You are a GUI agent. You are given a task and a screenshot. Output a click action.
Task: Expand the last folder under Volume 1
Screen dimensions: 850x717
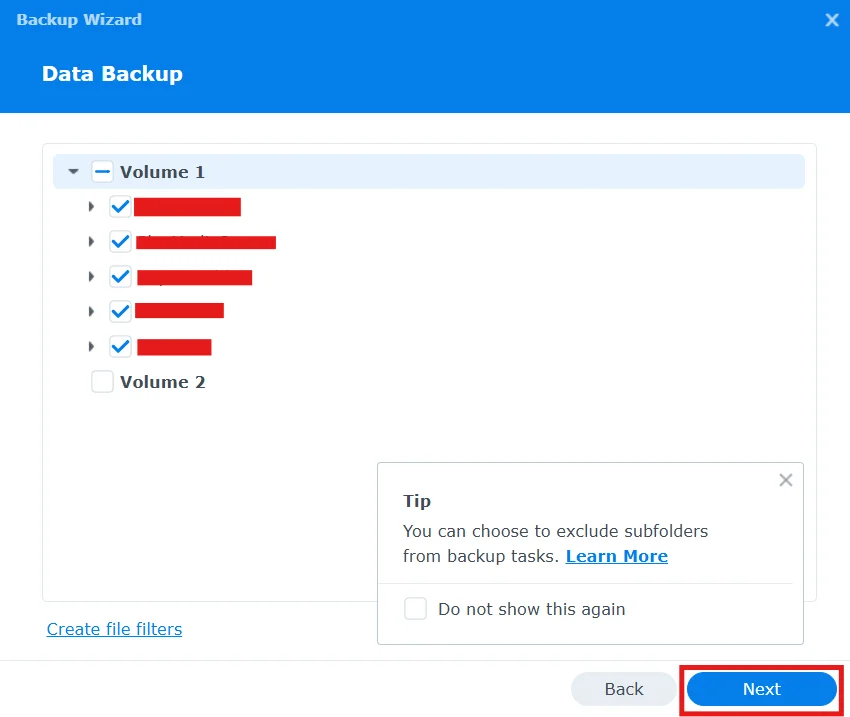[91, 346]
